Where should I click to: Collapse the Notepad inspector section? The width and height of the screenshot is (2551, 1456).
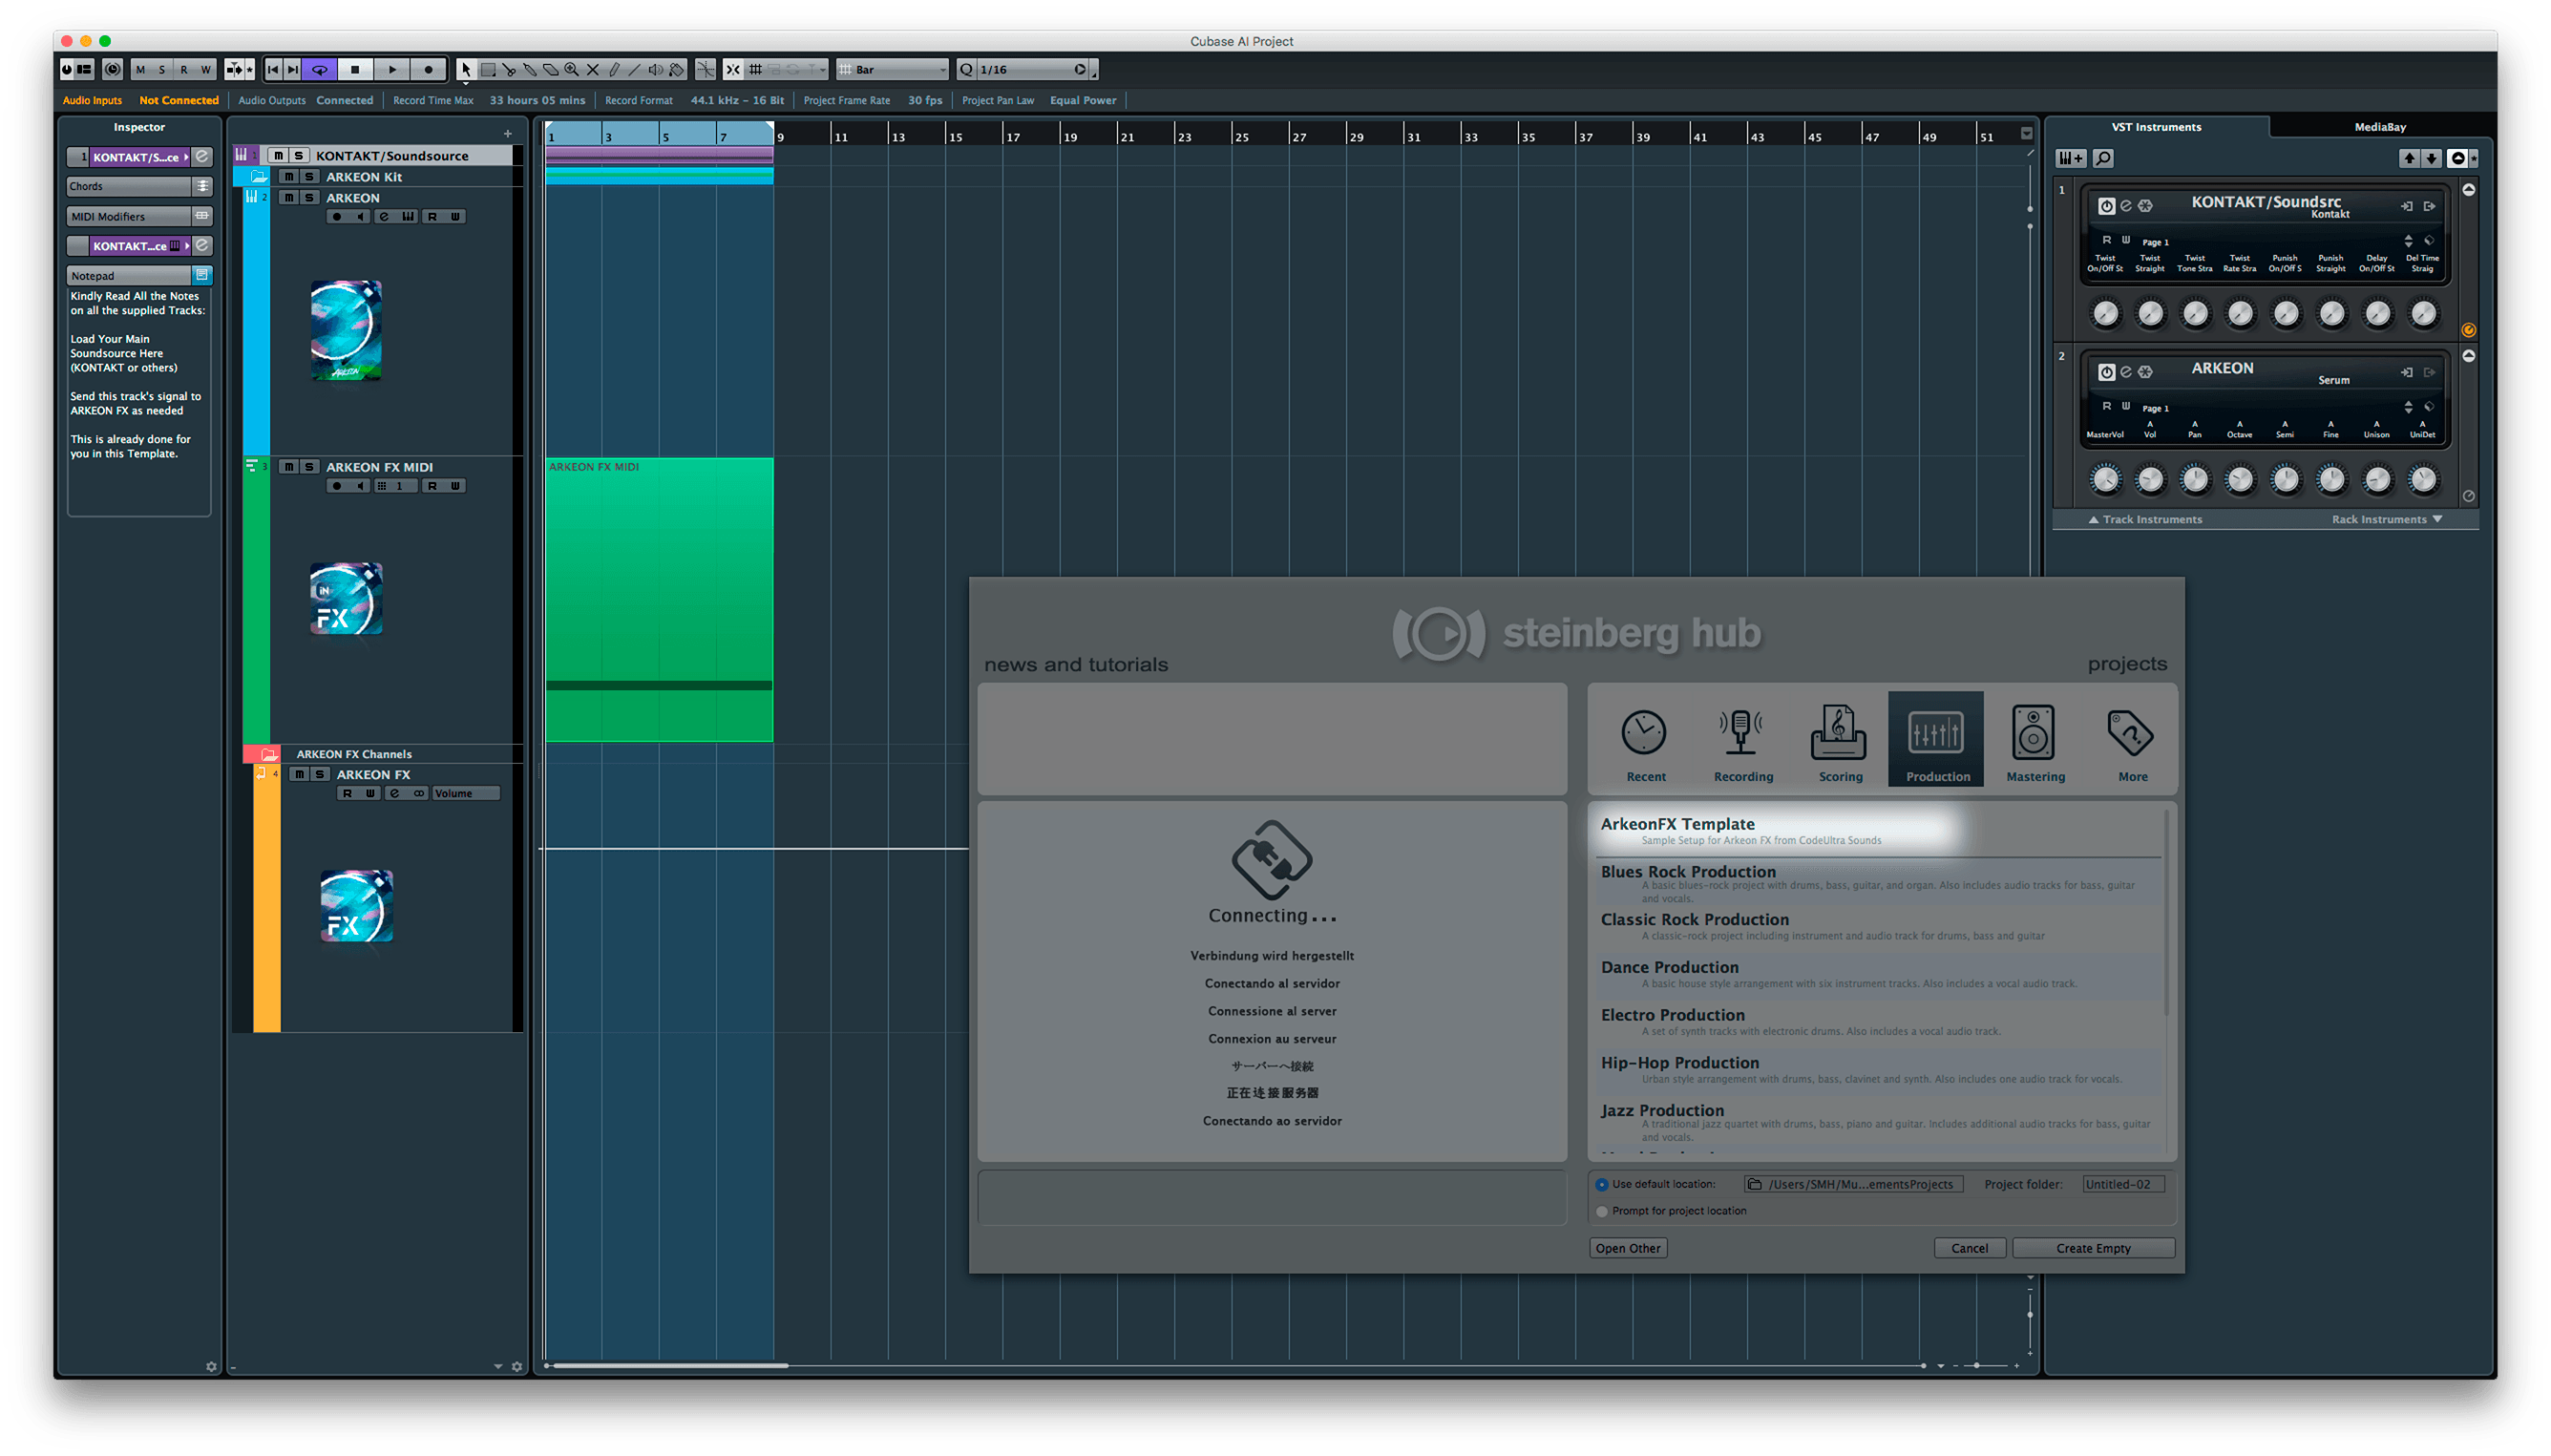click(x=139, y=275)
